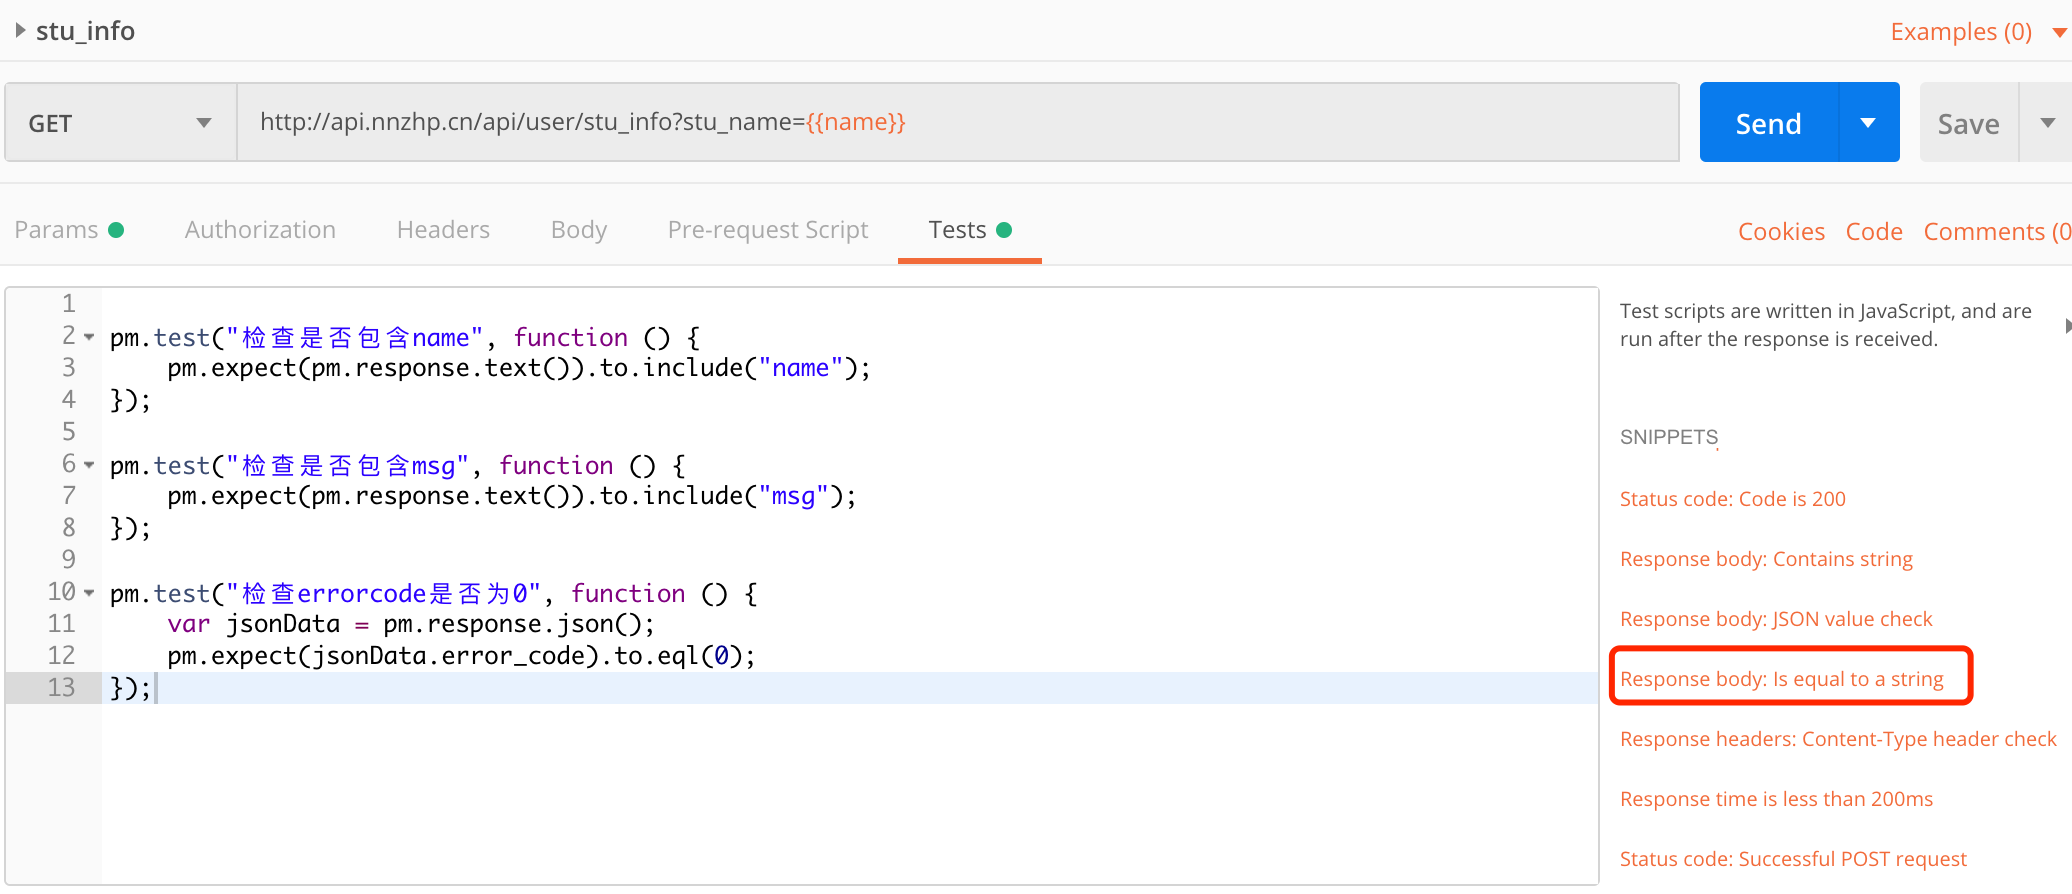This screenshot has height=894, width=2072.
Task: Insert 'Response body: Is equal to a string' snippet
Action: click(1781, 679)
